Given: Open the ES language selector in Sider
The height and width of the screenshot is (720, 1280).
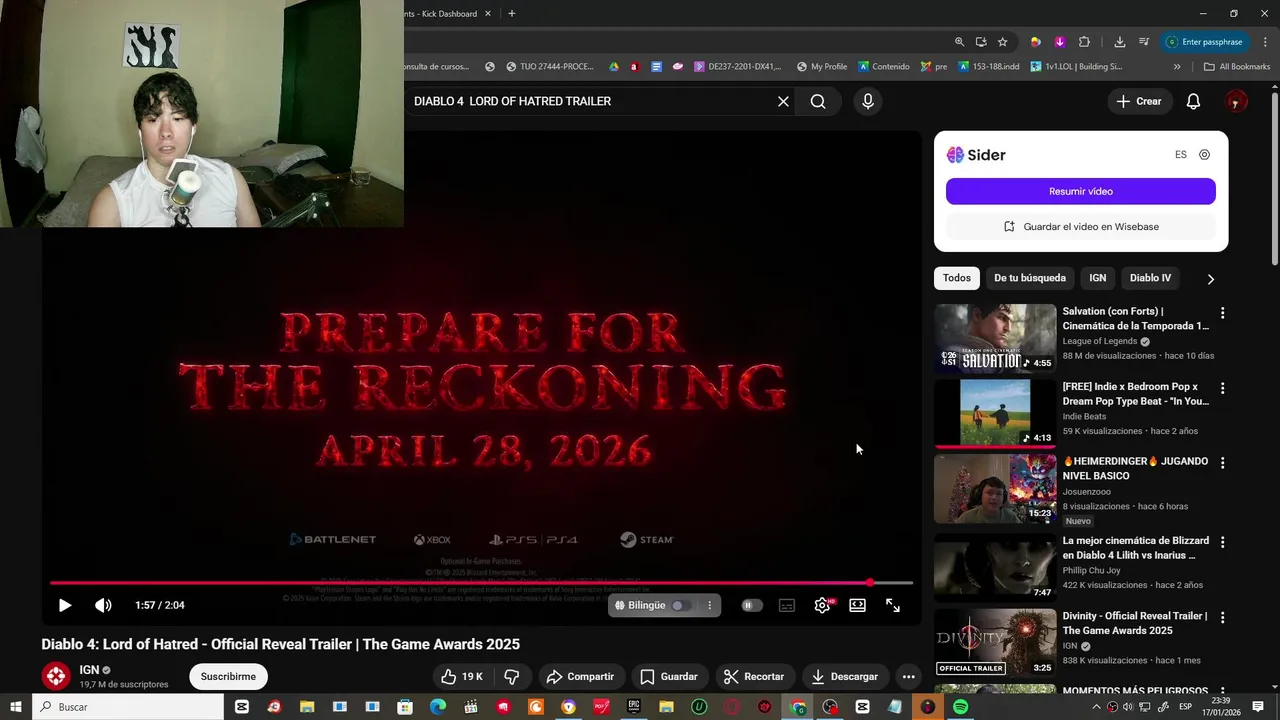Looking at the screenshot, I should coord(1181,155).
